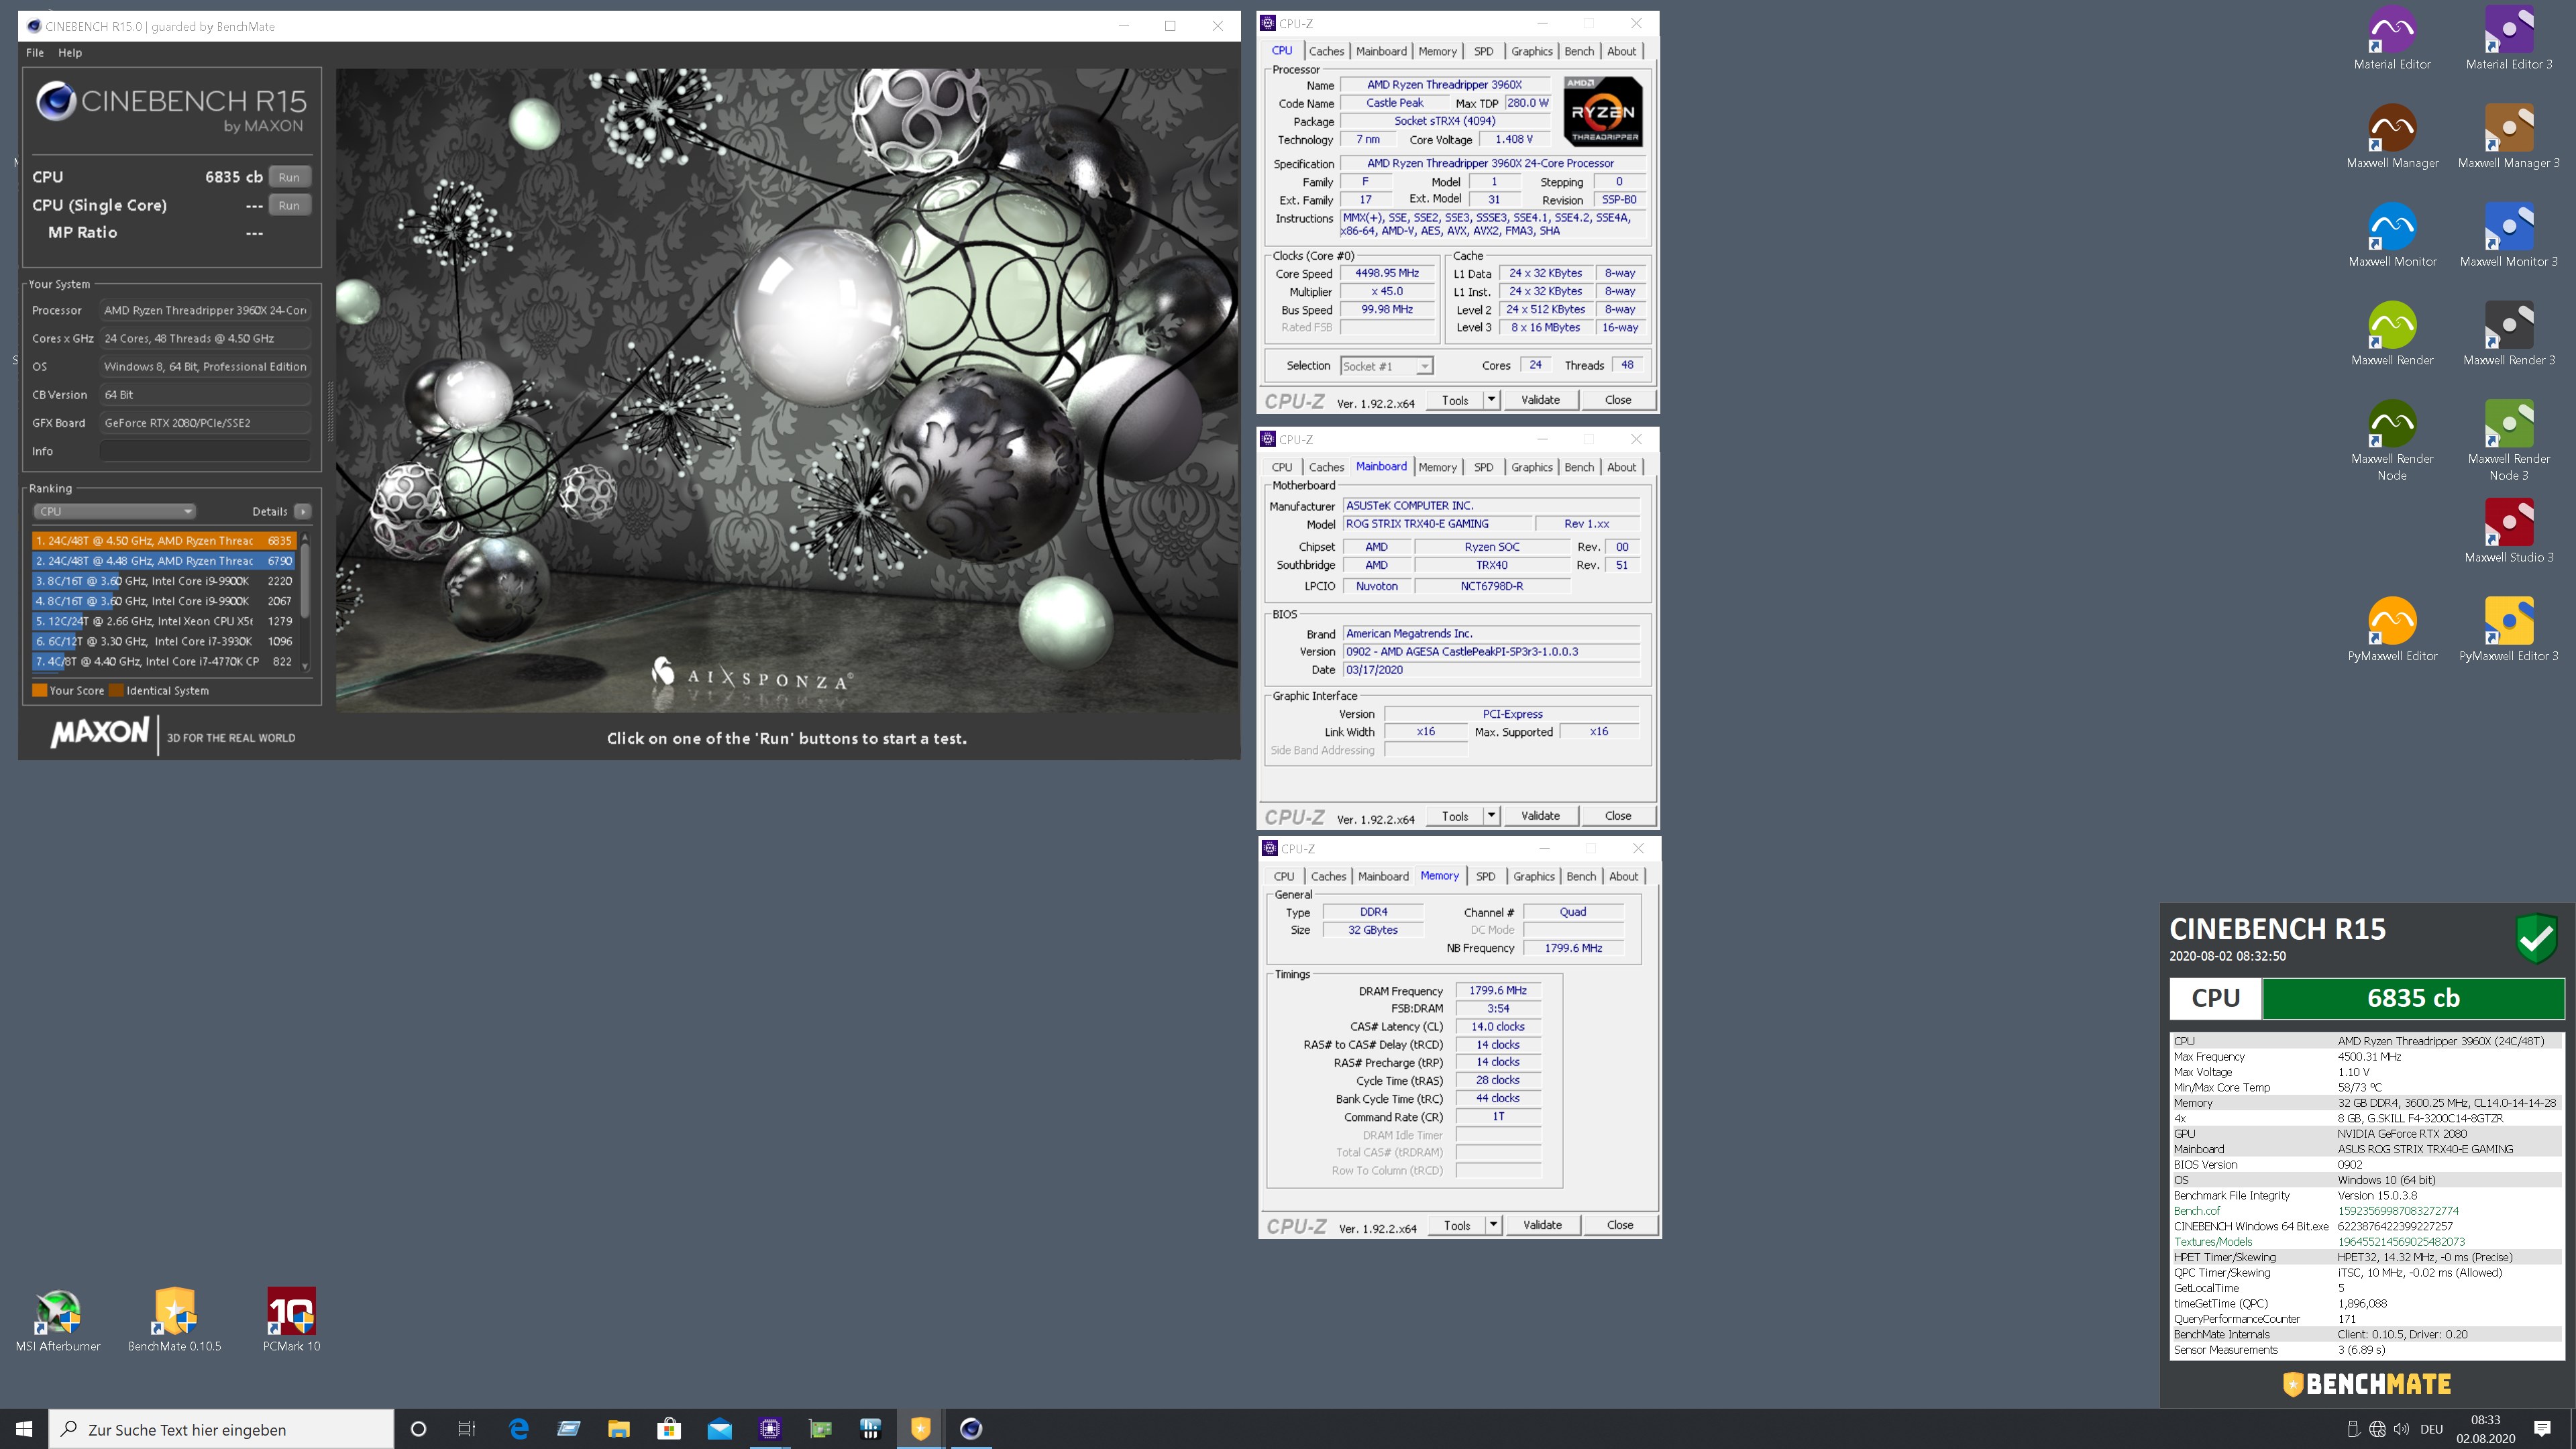Switch to CPU-Z taskbar icon
The image size is (2576, 1449).
click(x=769, y=1429)
